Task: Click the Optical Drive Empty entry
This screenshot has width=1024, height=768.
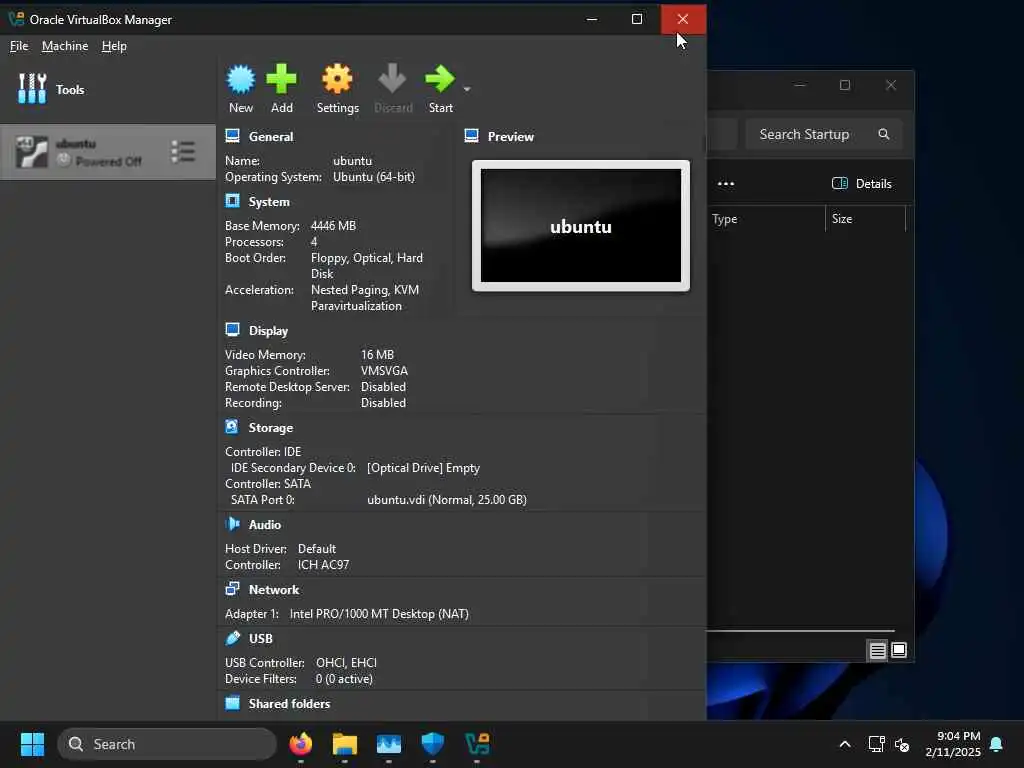Action: coord(423,468)
